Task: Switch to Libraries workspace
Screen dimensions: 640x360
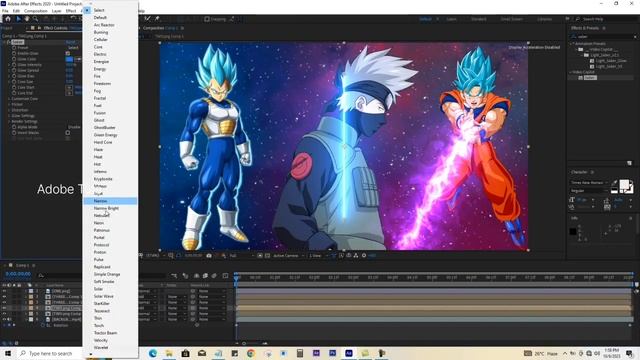Action: [544, 19]
